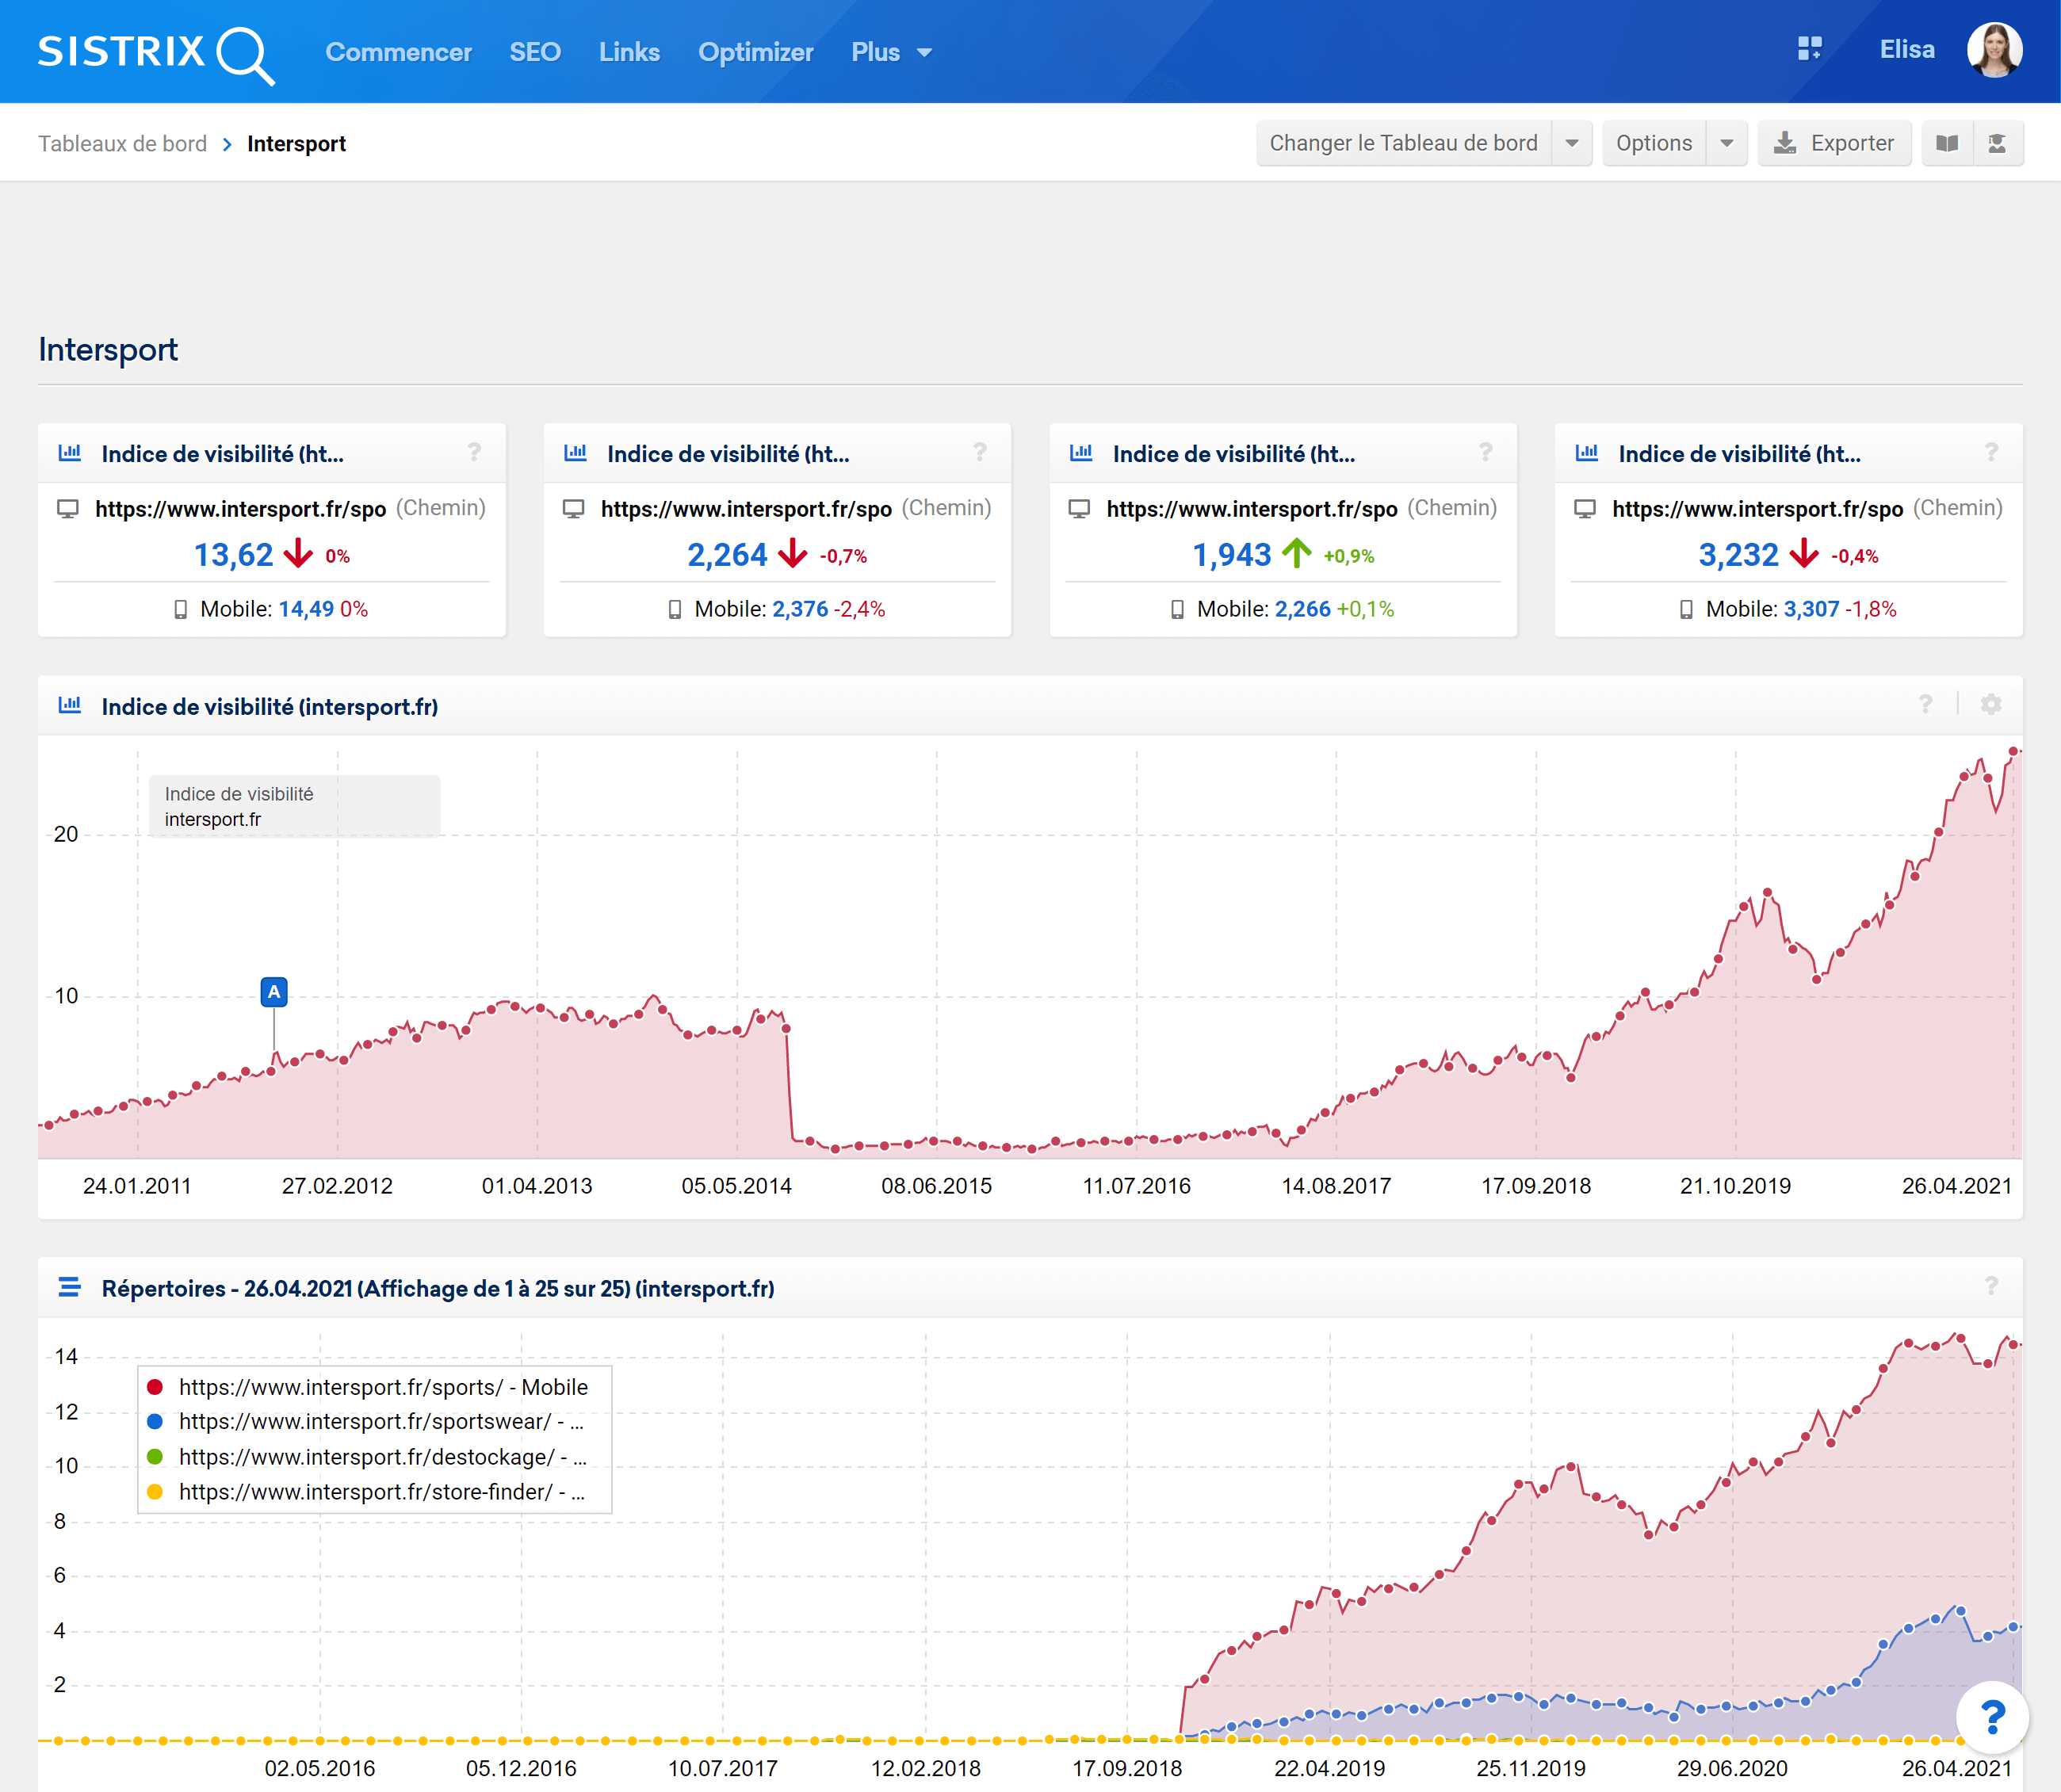Screen dimensions: 2061x1792
Task: Open help on the 1,943 card
Action: tap(1486, 453)
